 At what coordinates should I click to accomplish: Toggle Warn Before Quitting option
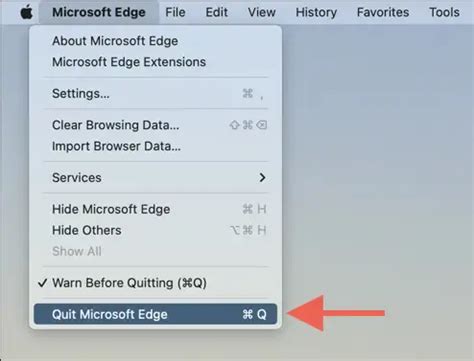click(x=155, y=283)
